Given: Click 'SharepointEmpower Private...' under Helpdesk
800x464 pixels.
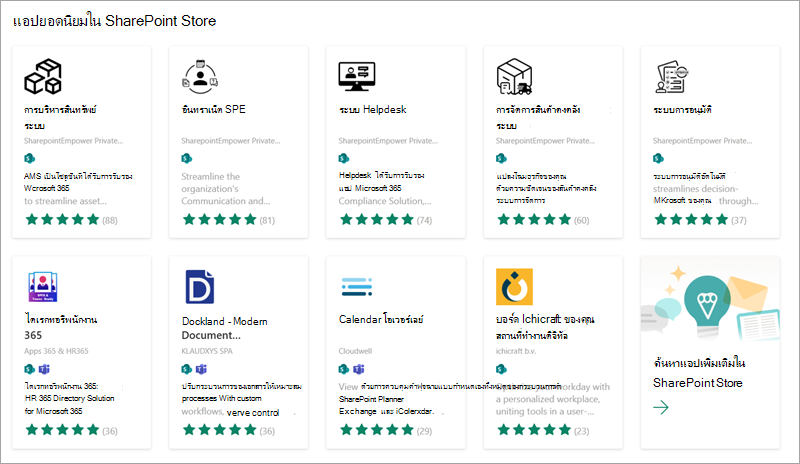Looking at the screenshot, I should (388, 141).
